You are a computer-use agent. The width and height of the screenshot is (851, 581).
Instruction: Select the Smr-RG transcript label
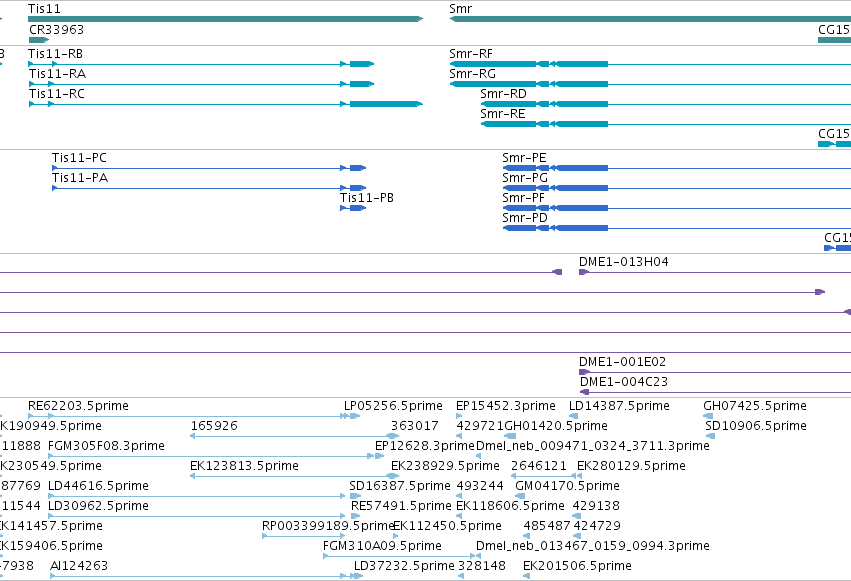click(x=473, y=74)
